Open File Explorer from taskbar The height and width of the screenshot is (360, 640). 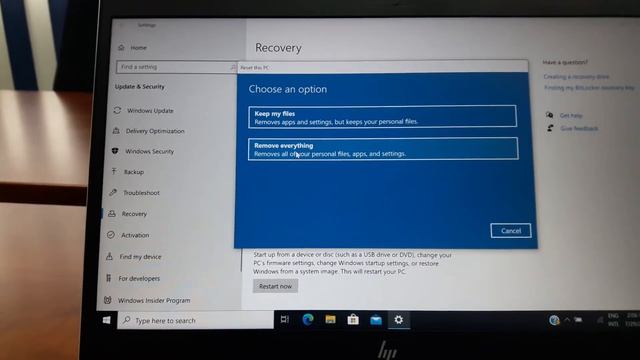[x=331, y=320]
